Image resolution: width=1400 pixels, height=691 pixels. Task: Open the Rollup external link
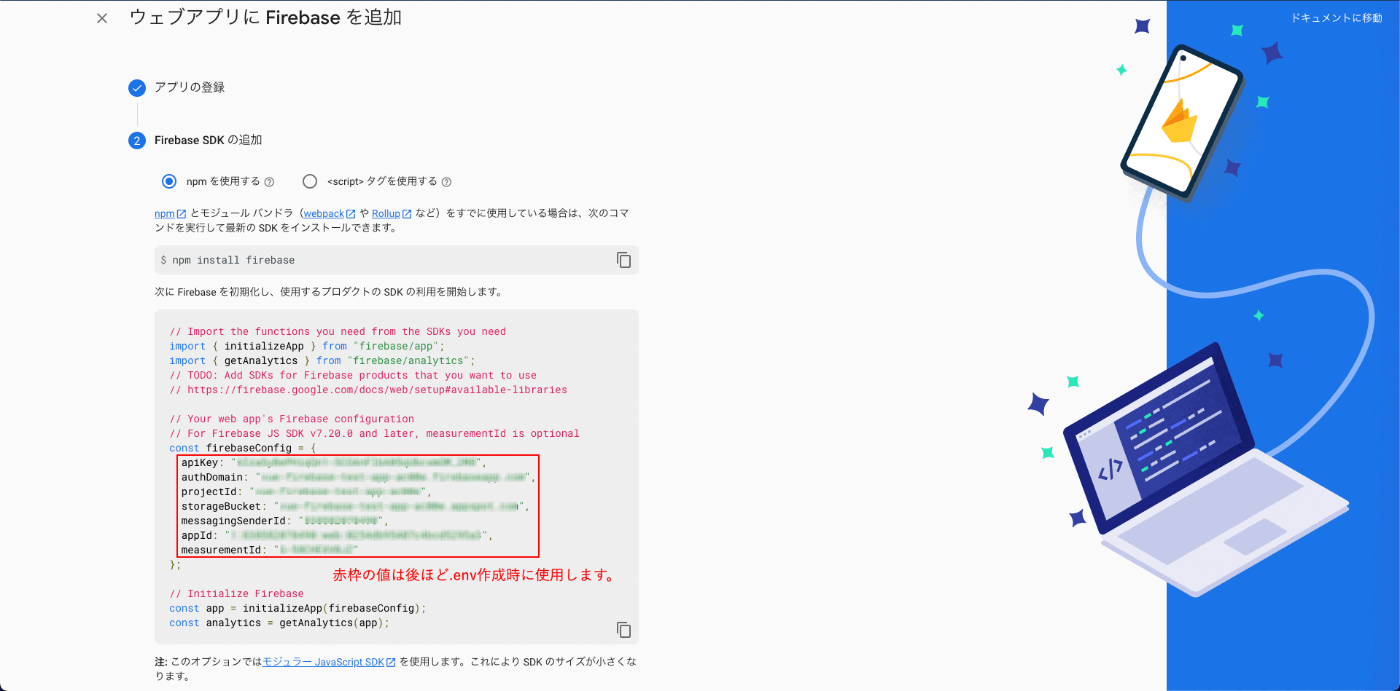[392, 214]
